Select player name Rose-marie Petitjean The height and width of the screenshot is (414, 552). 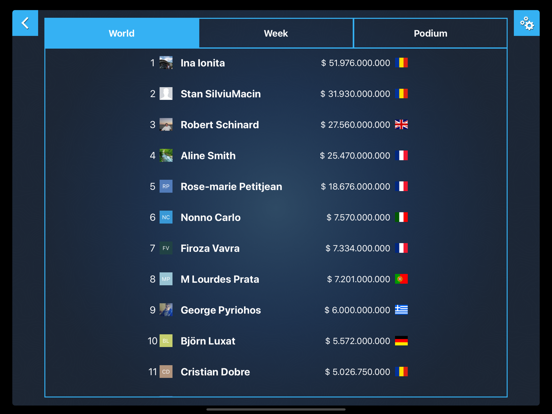[231, 187]
